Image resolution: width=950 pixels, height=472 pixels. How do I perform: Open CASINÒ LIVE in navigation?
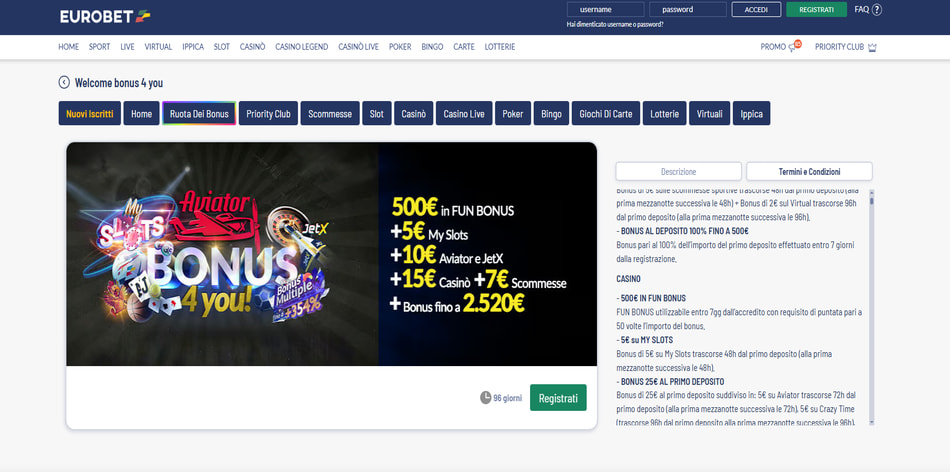359,47
